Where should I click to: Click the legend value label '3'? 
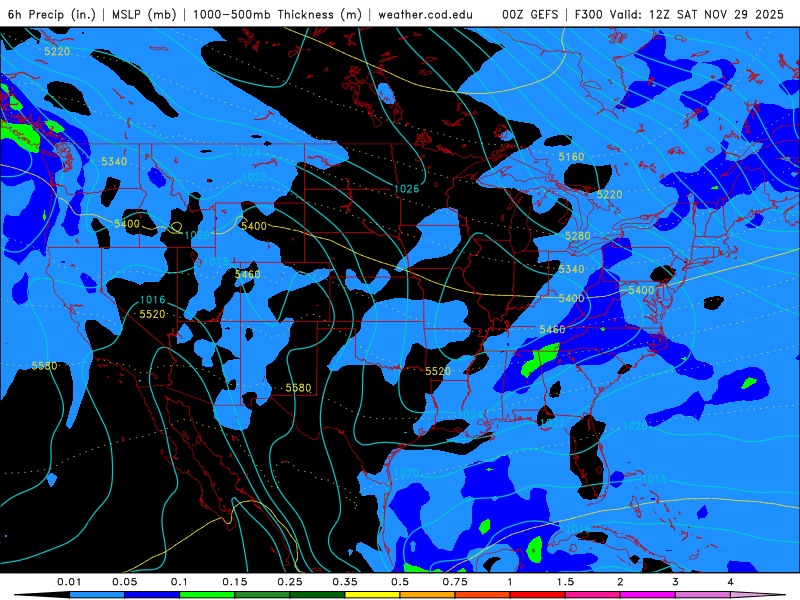pyautogui.click(x=676, y=582)
